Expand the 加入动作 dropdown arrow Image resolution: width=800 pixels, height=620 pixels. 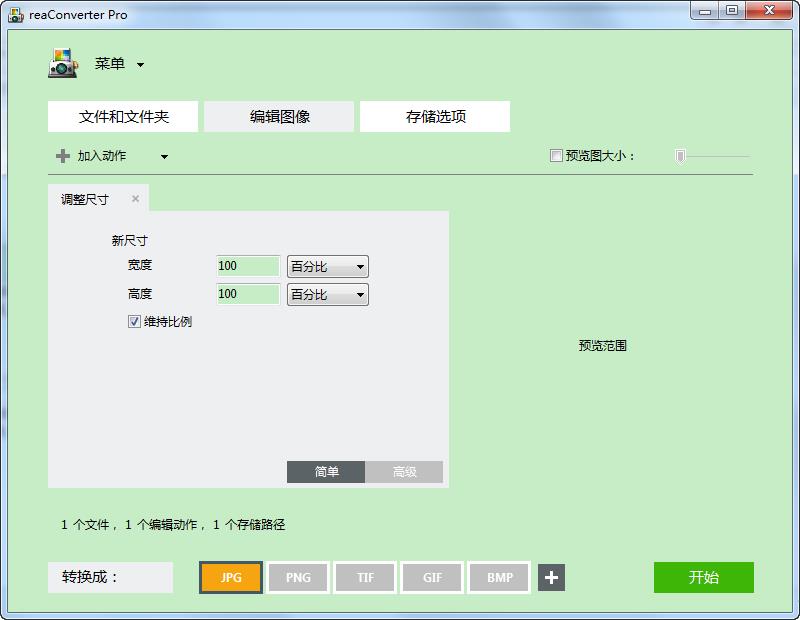click(x=164, y=157)
